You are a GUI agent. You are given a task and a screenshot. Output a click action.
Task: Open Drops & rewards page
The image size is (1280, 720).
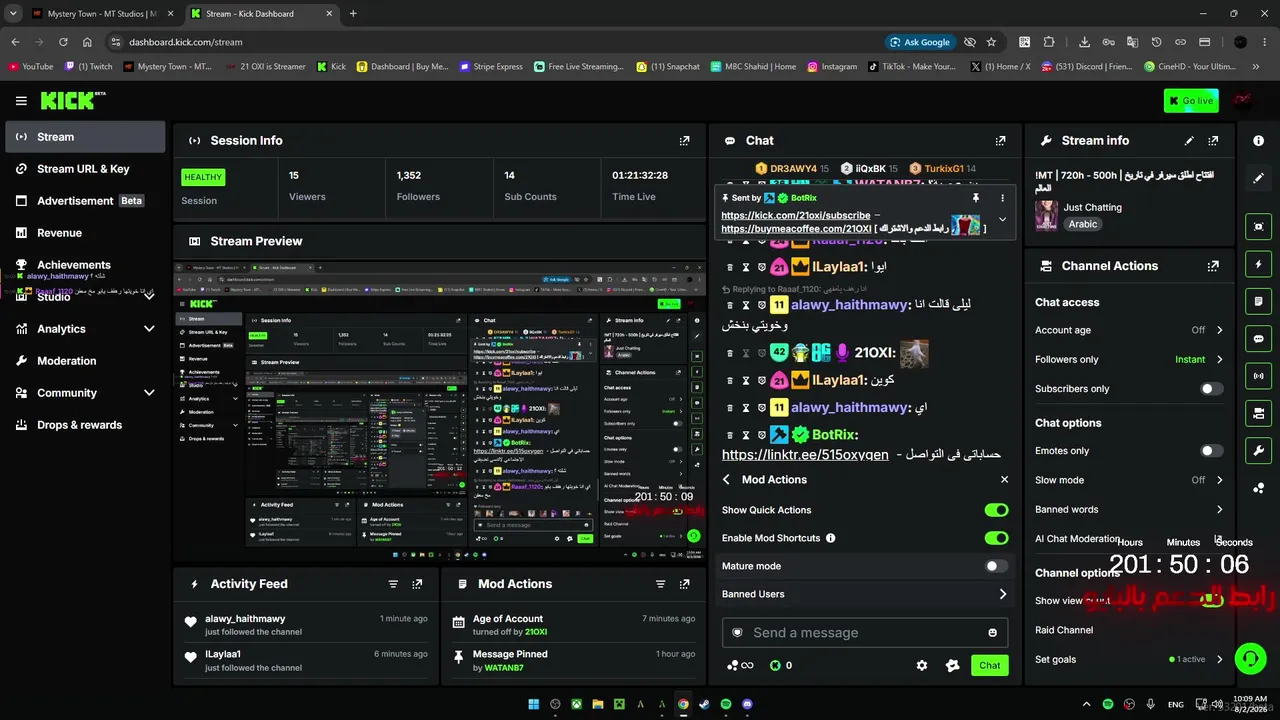(85, 425)
